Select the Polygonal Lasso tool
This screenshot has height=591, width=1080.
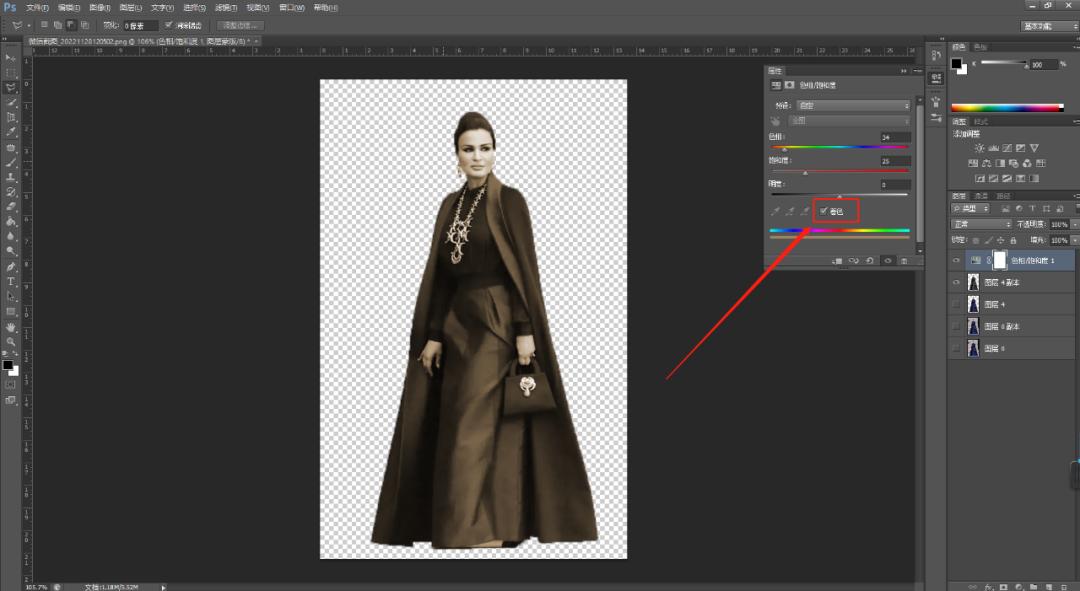(x=11, y=87)
